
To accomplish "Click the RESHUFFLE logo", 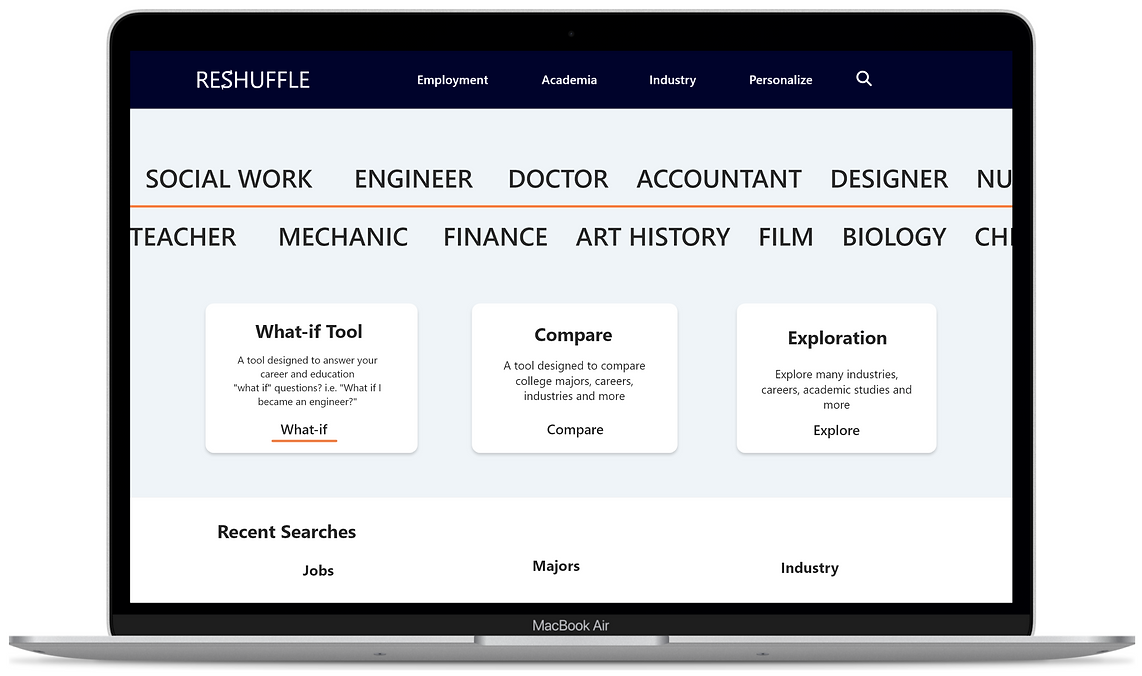I will 253,79.
